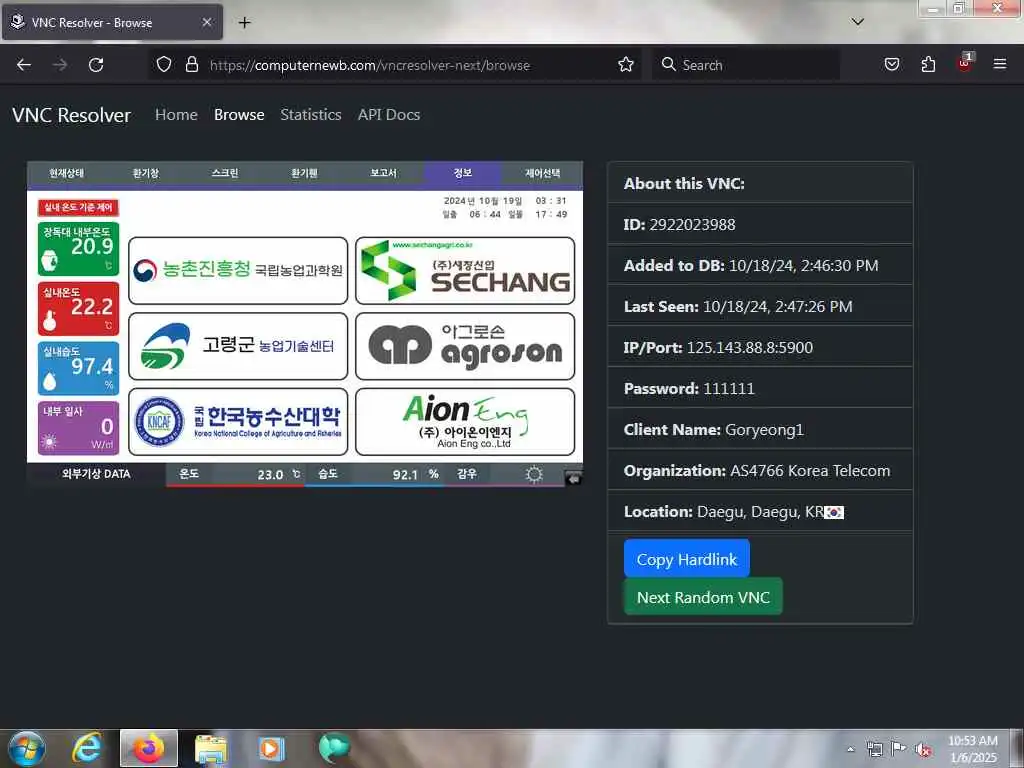Click the agroson logo in the screenshot
This screenshot has width=1024, height=768.
click(465, 346)
